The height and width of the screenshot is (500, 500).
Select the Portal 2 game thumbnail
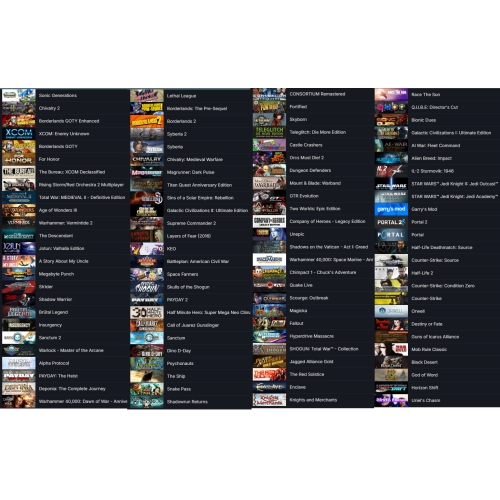click(391, 222)
